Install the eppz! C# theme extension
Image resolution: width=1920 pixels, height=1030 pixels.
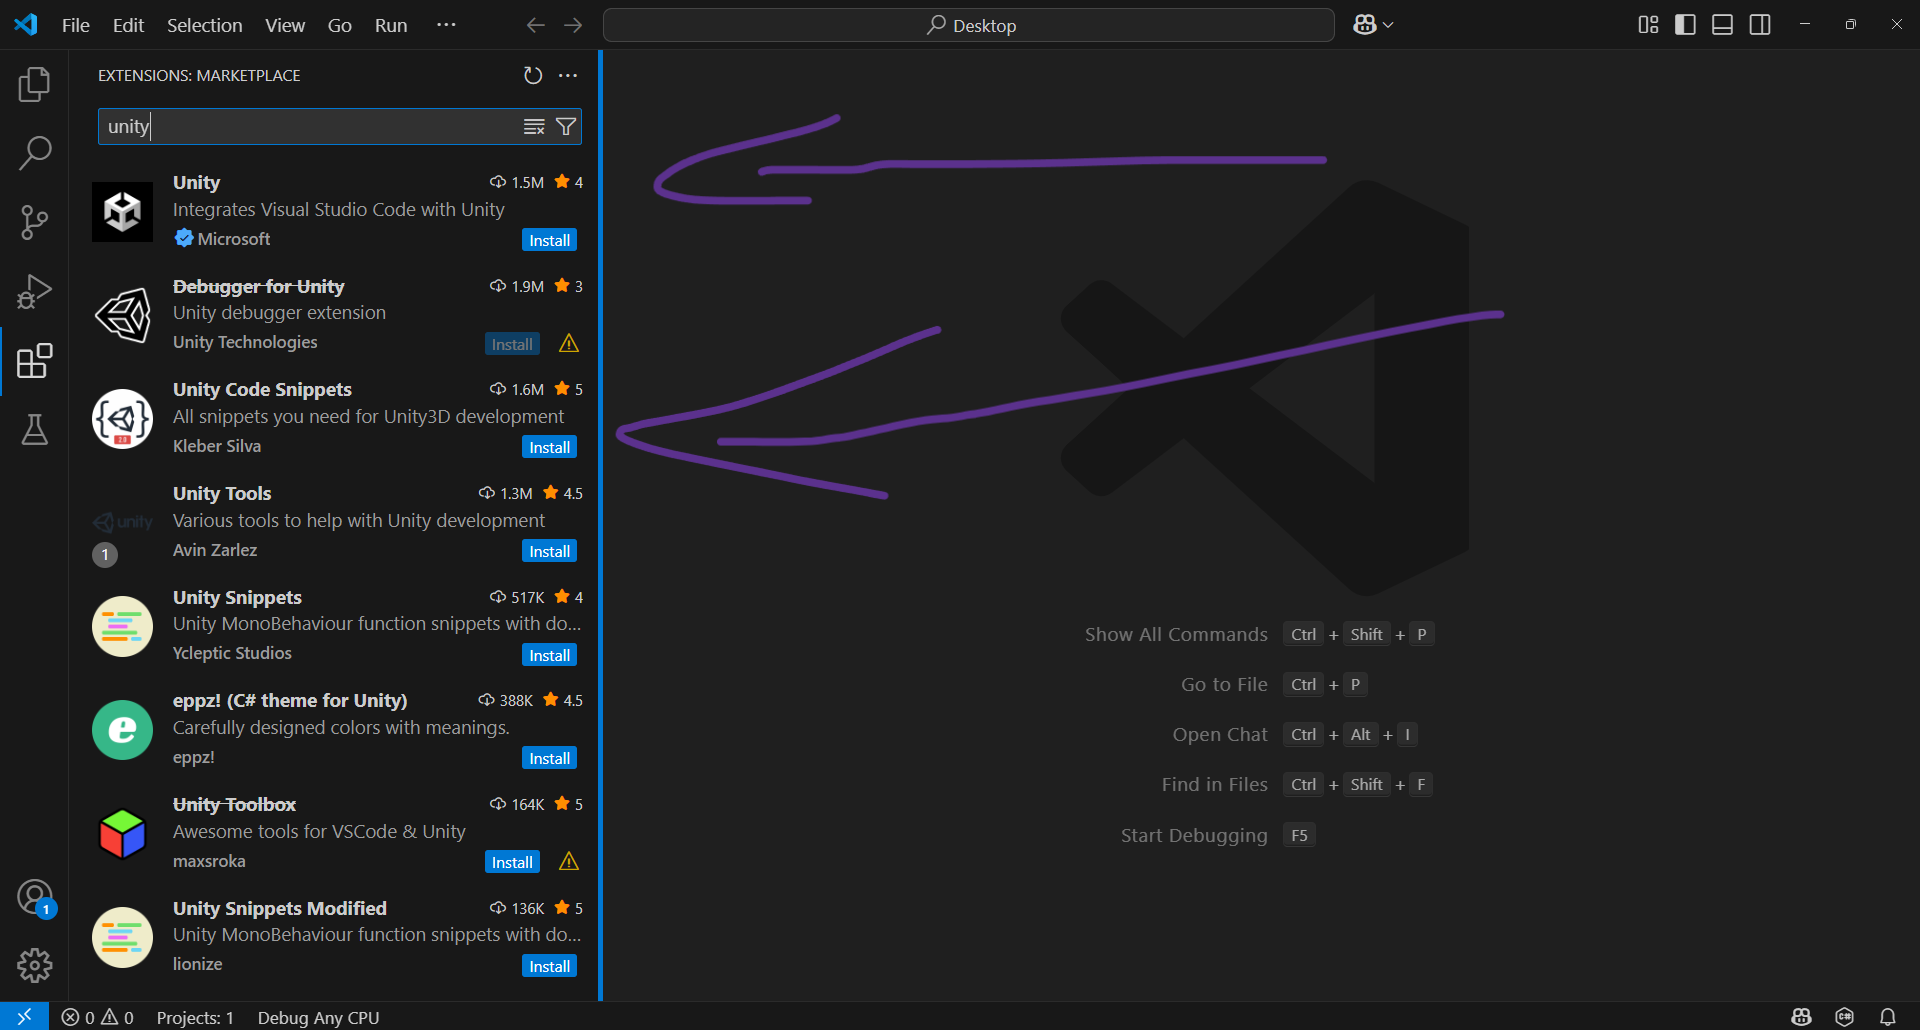(x=549, y=758)
